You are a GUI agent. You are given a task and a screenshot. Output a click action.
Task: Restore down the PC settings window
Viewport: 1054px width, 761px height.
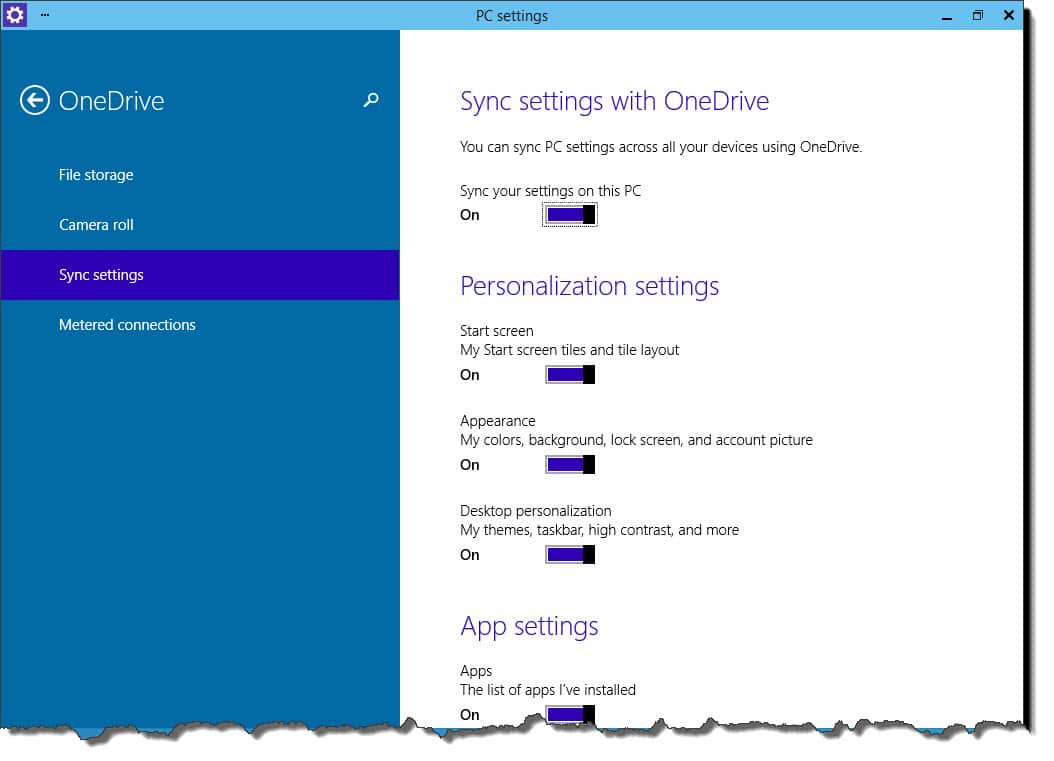(x=977, y=15)
